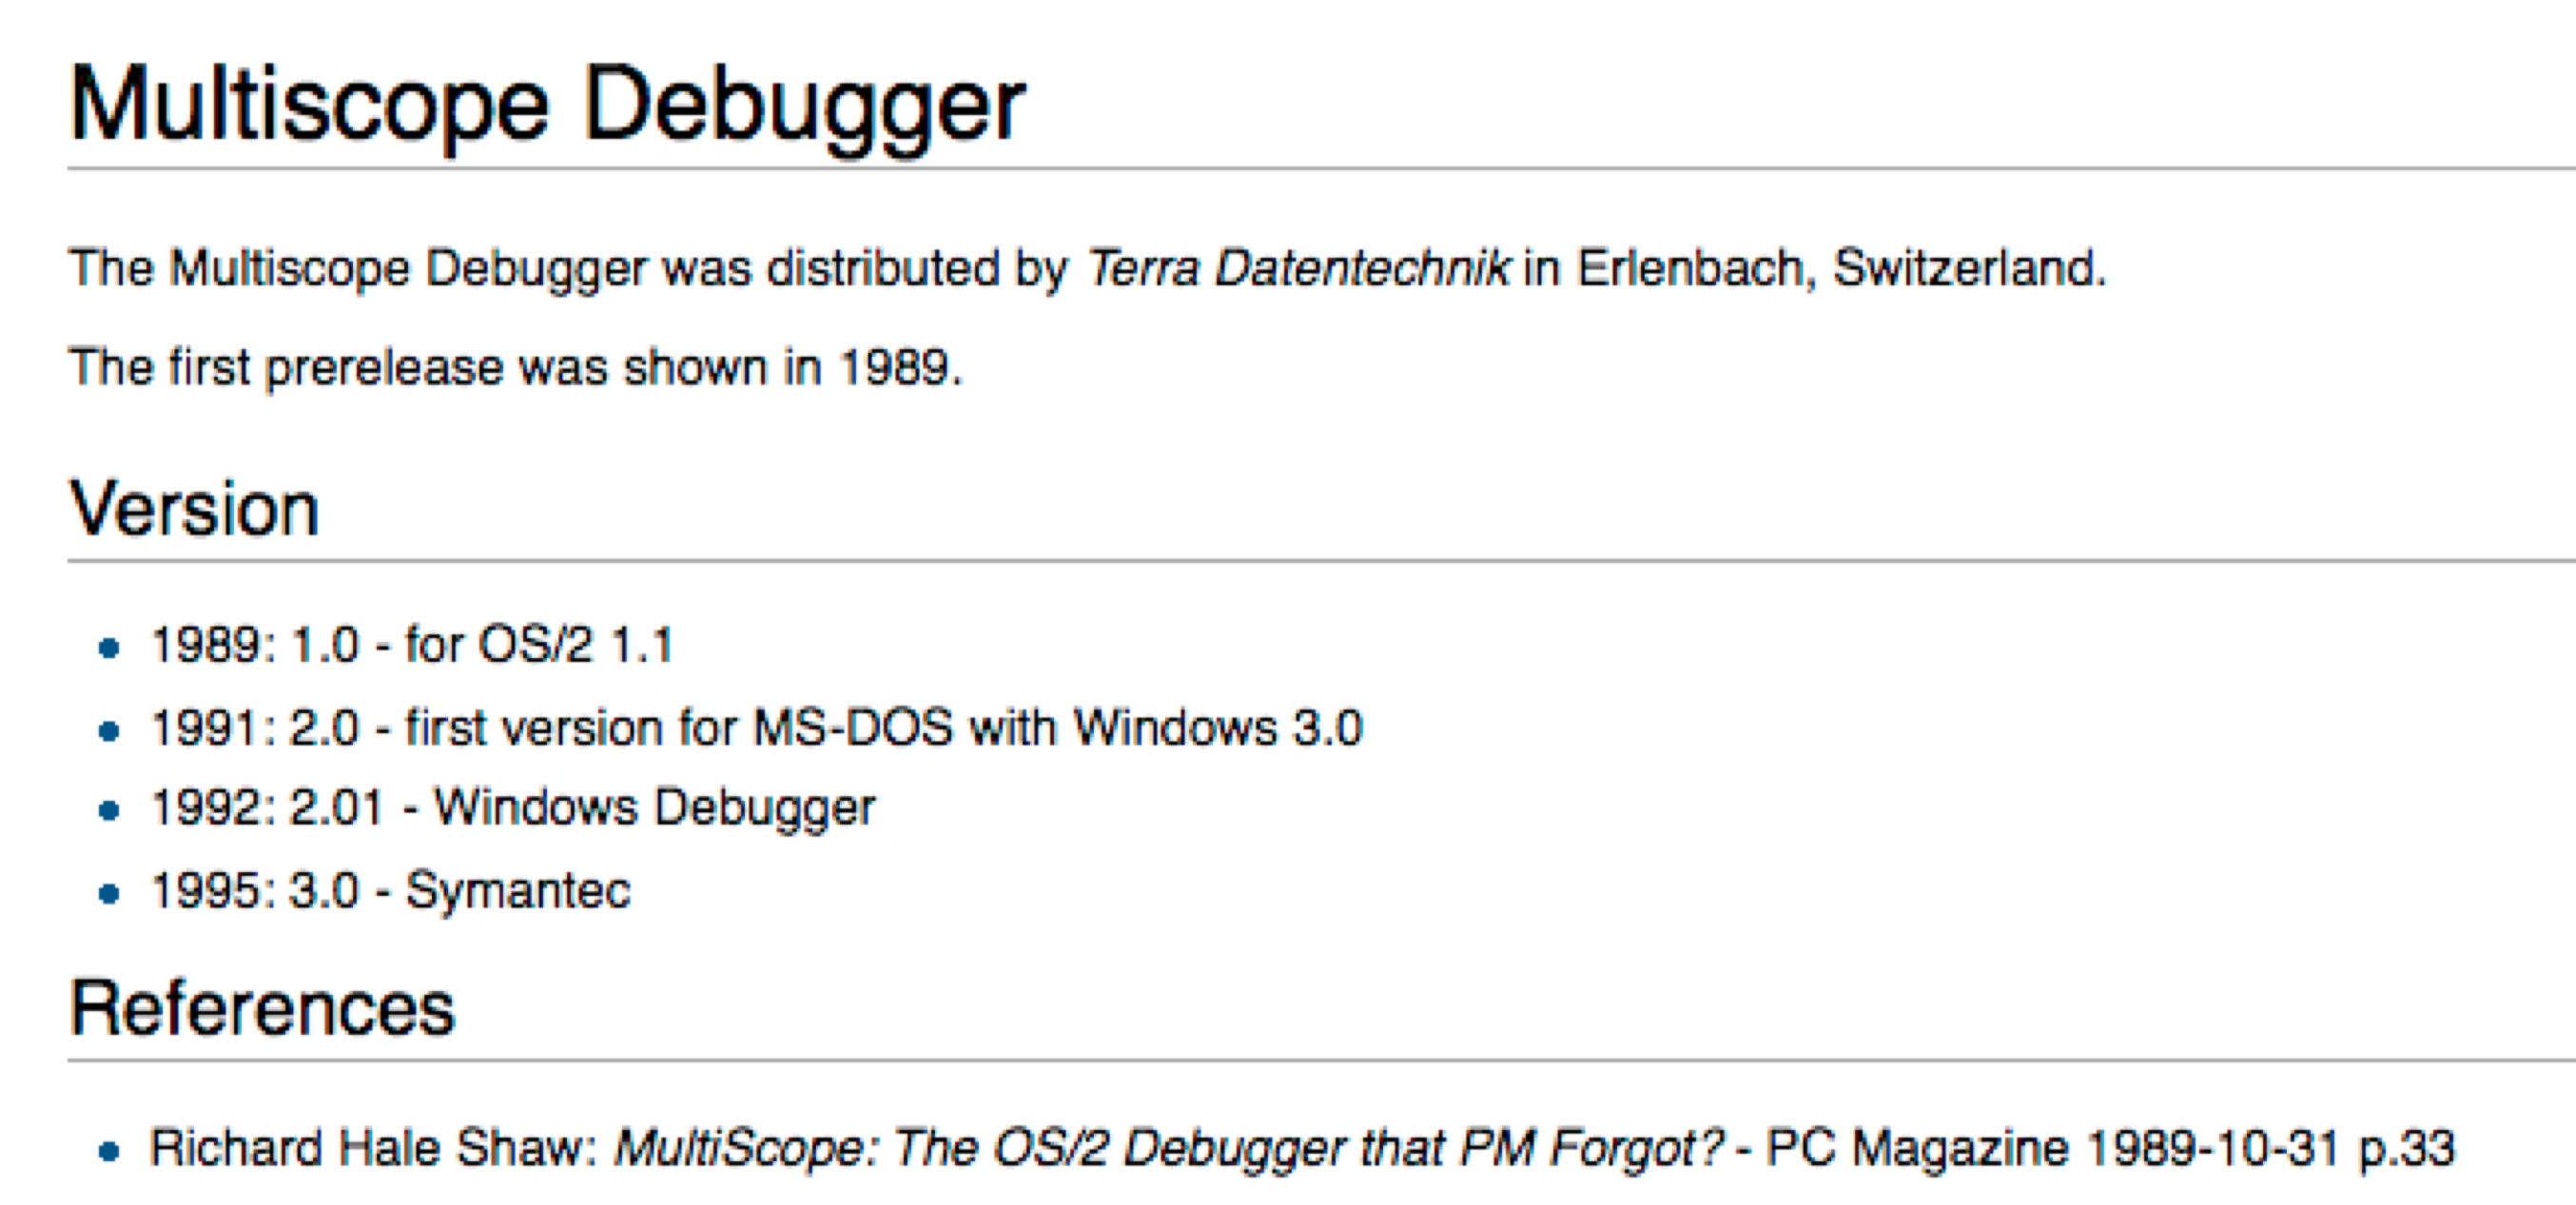Click the first prerelease sentence
2576x1205 pixels.
tap(515, 367)
